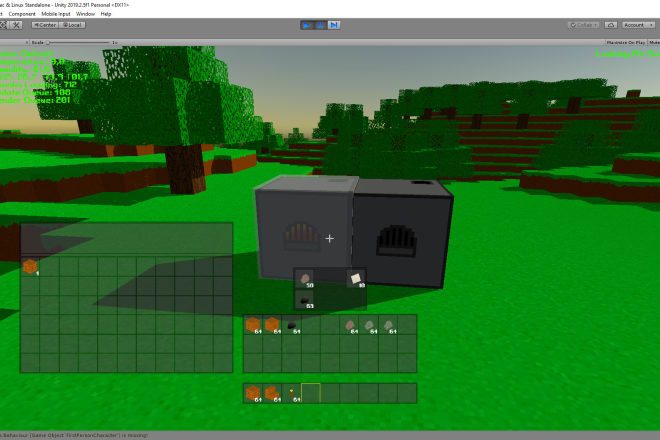Screen dimensions: 660x440
Task: Open the Window menu
Action: 85,14
